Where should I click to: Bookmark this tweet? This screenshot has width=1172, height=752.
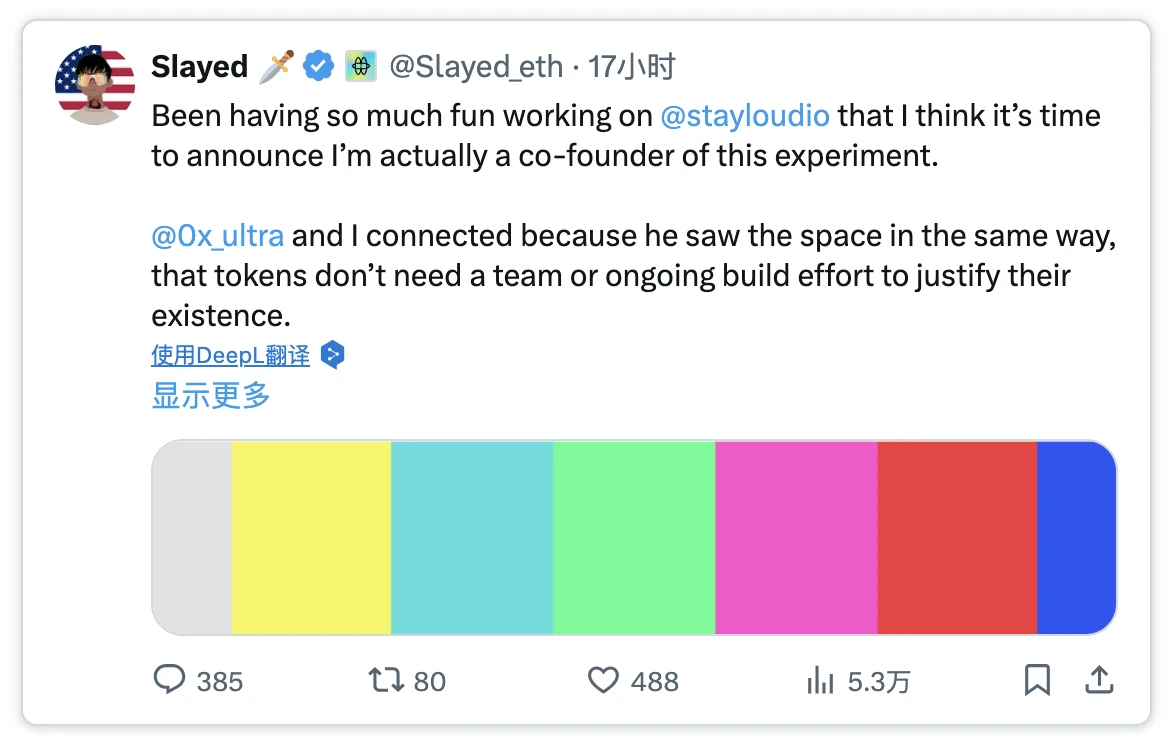1037,681
